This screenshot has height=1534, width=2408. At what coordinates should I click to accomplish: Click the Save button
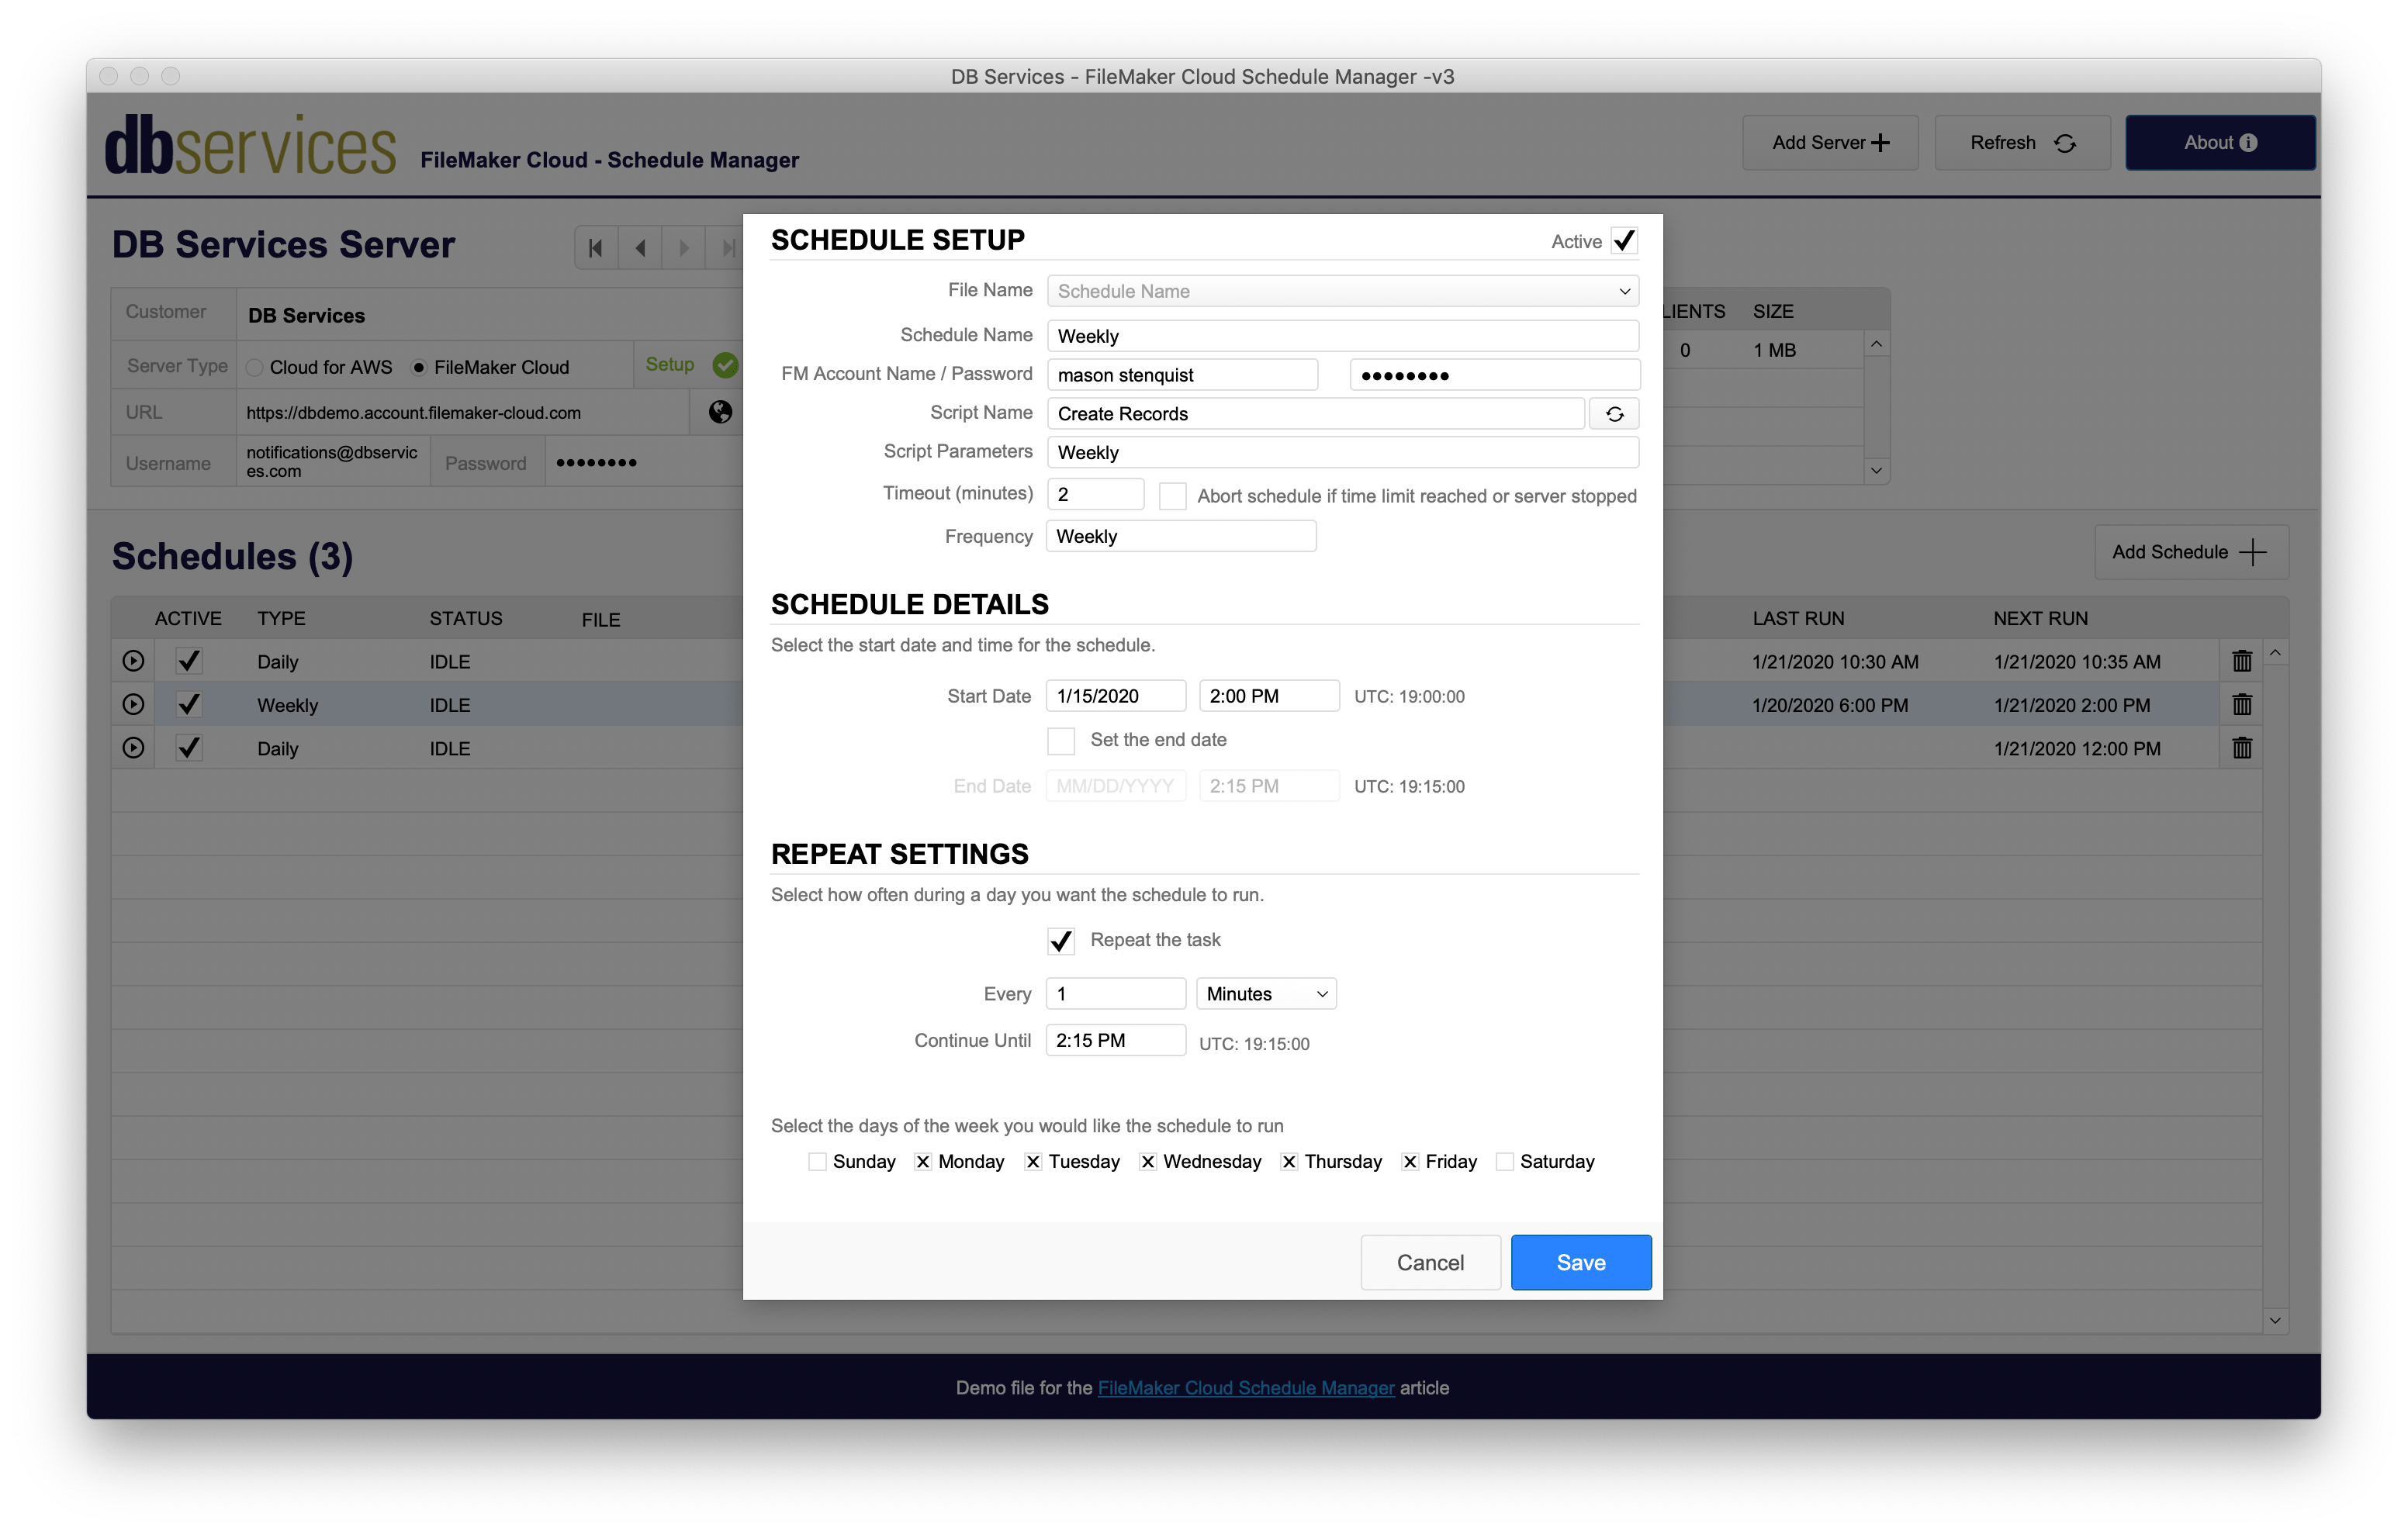[x=1581, y=1263]
